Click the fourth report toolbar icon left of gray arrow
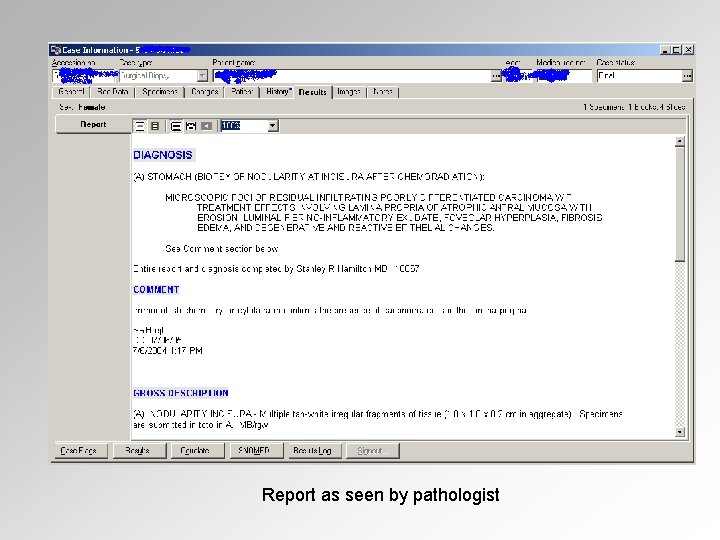The image size is (720, 540). (x=191, y=126)
